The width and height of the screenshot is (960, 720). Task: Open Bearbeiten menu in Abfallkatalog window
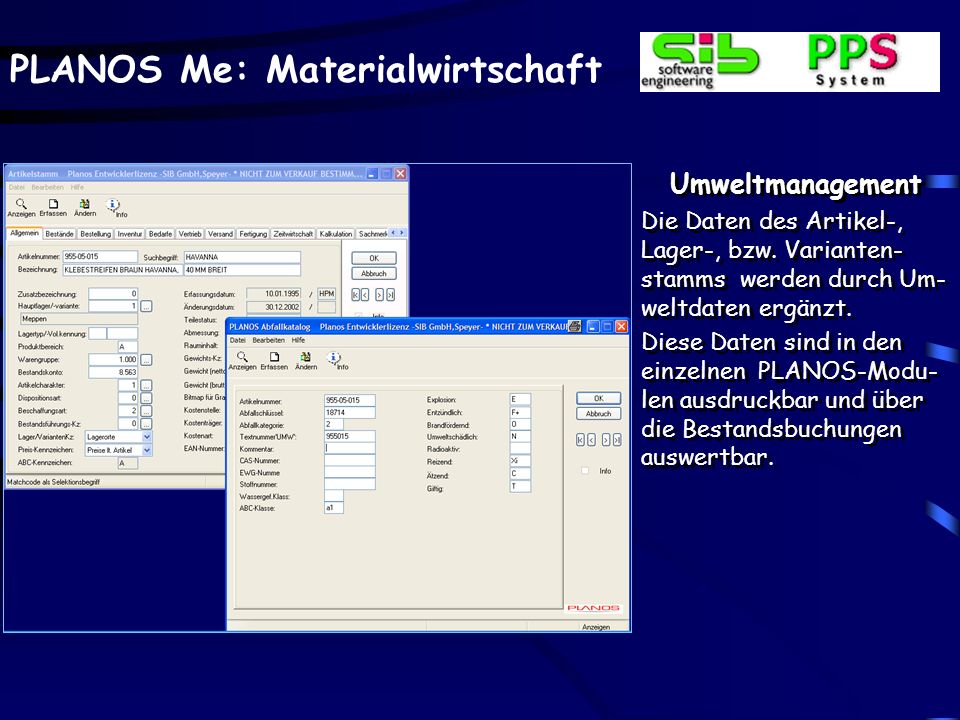pyautogui.click(x=269, y=340)
